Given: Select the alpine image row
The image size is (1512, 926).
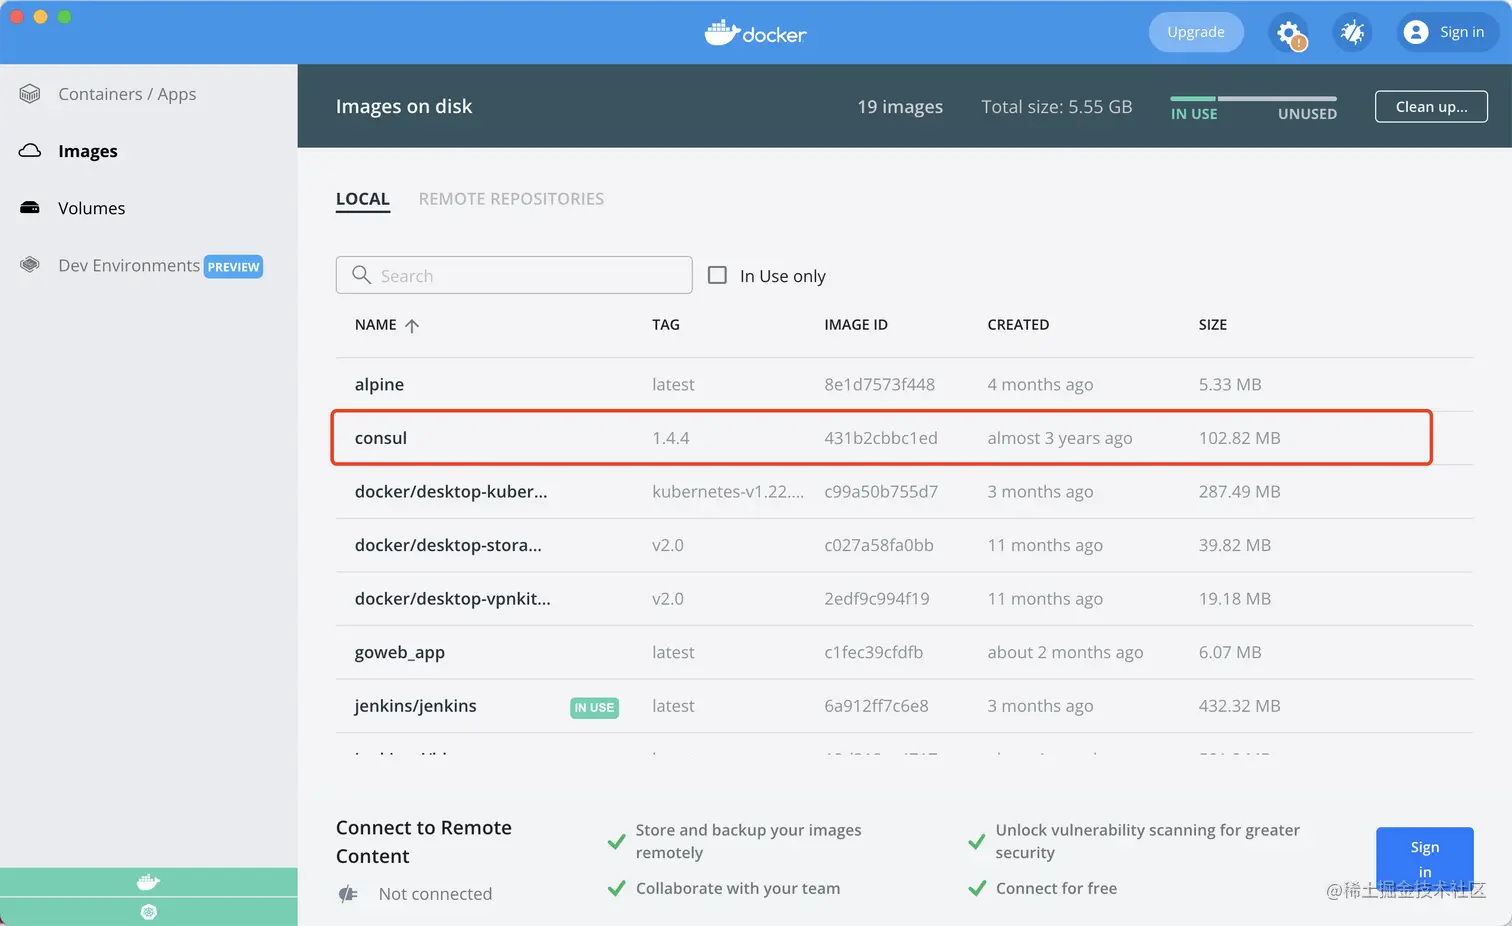Looking at the screenshot, I should (904, 384).
